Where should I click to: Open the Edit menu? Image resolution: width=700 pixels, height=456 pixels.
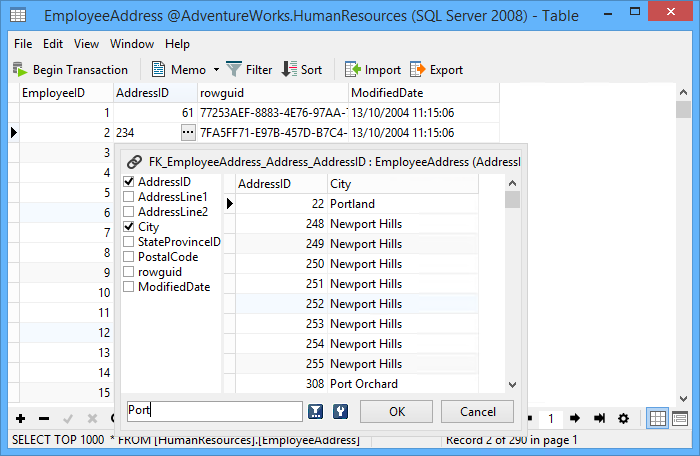point(53,44)
